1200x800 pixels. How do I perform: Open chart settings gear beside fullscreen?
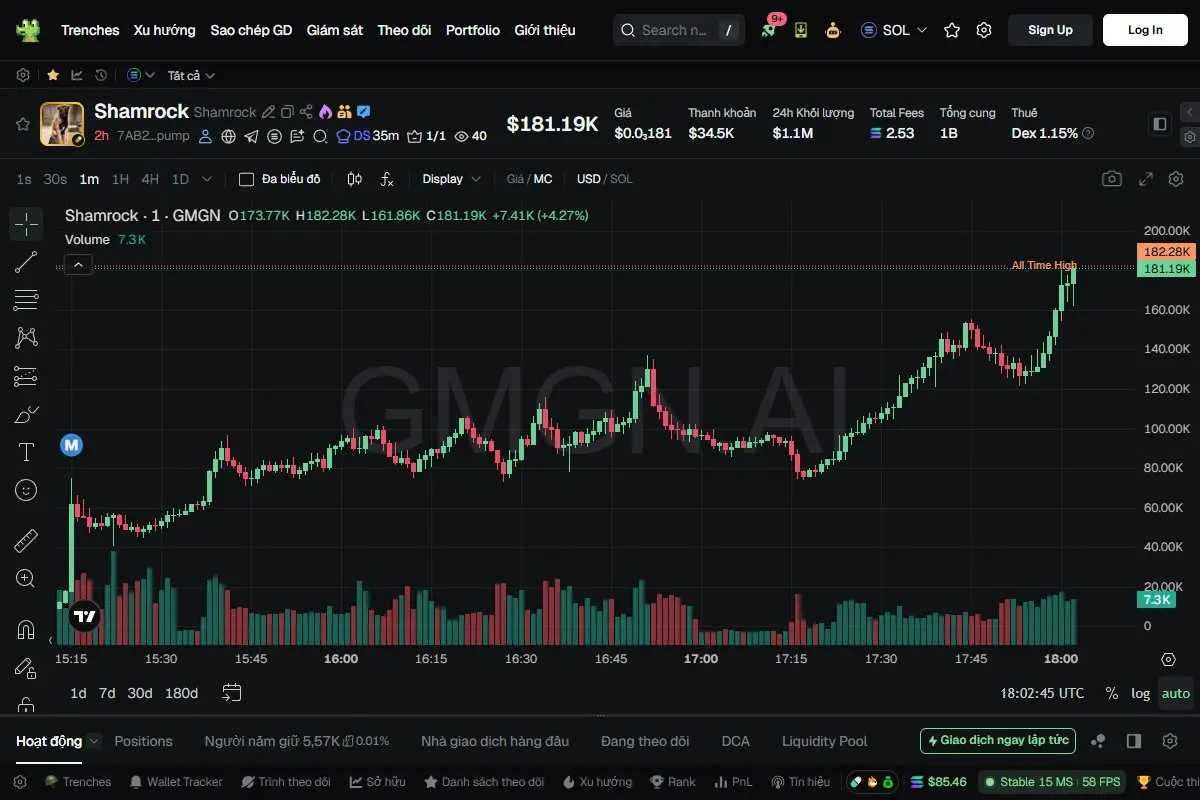(1175, 179)
